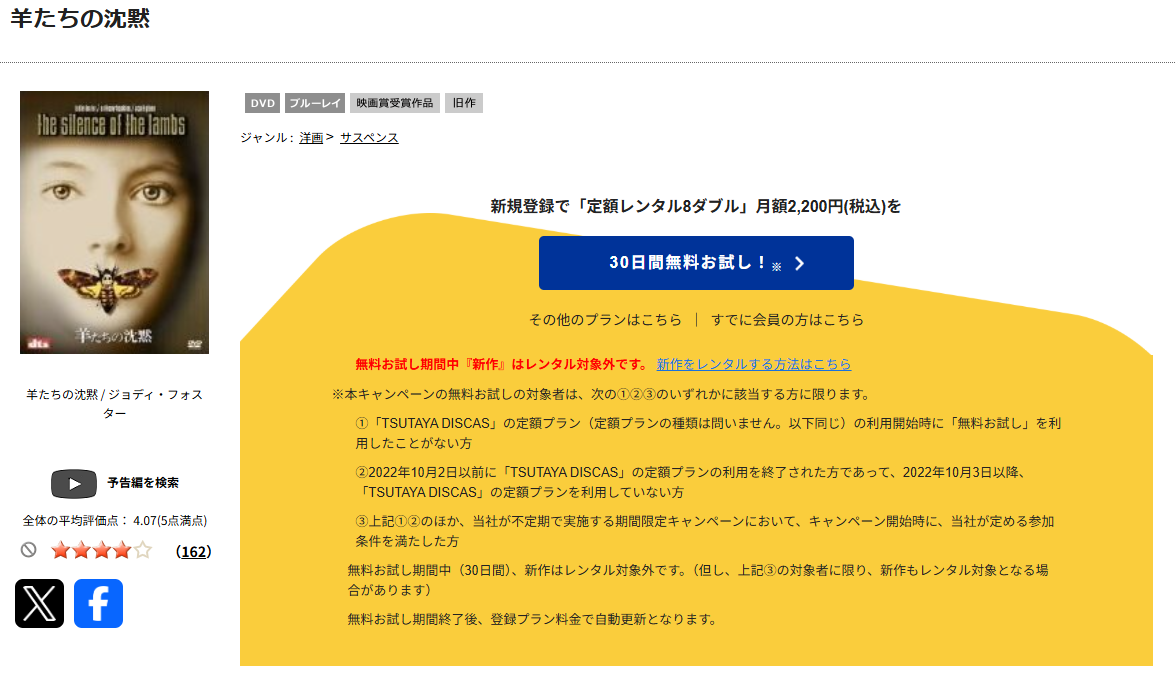Open the 162 reviews count link
Viewport: 1175px width, 675px height.
pyautogui.click(x=193, y=551)
